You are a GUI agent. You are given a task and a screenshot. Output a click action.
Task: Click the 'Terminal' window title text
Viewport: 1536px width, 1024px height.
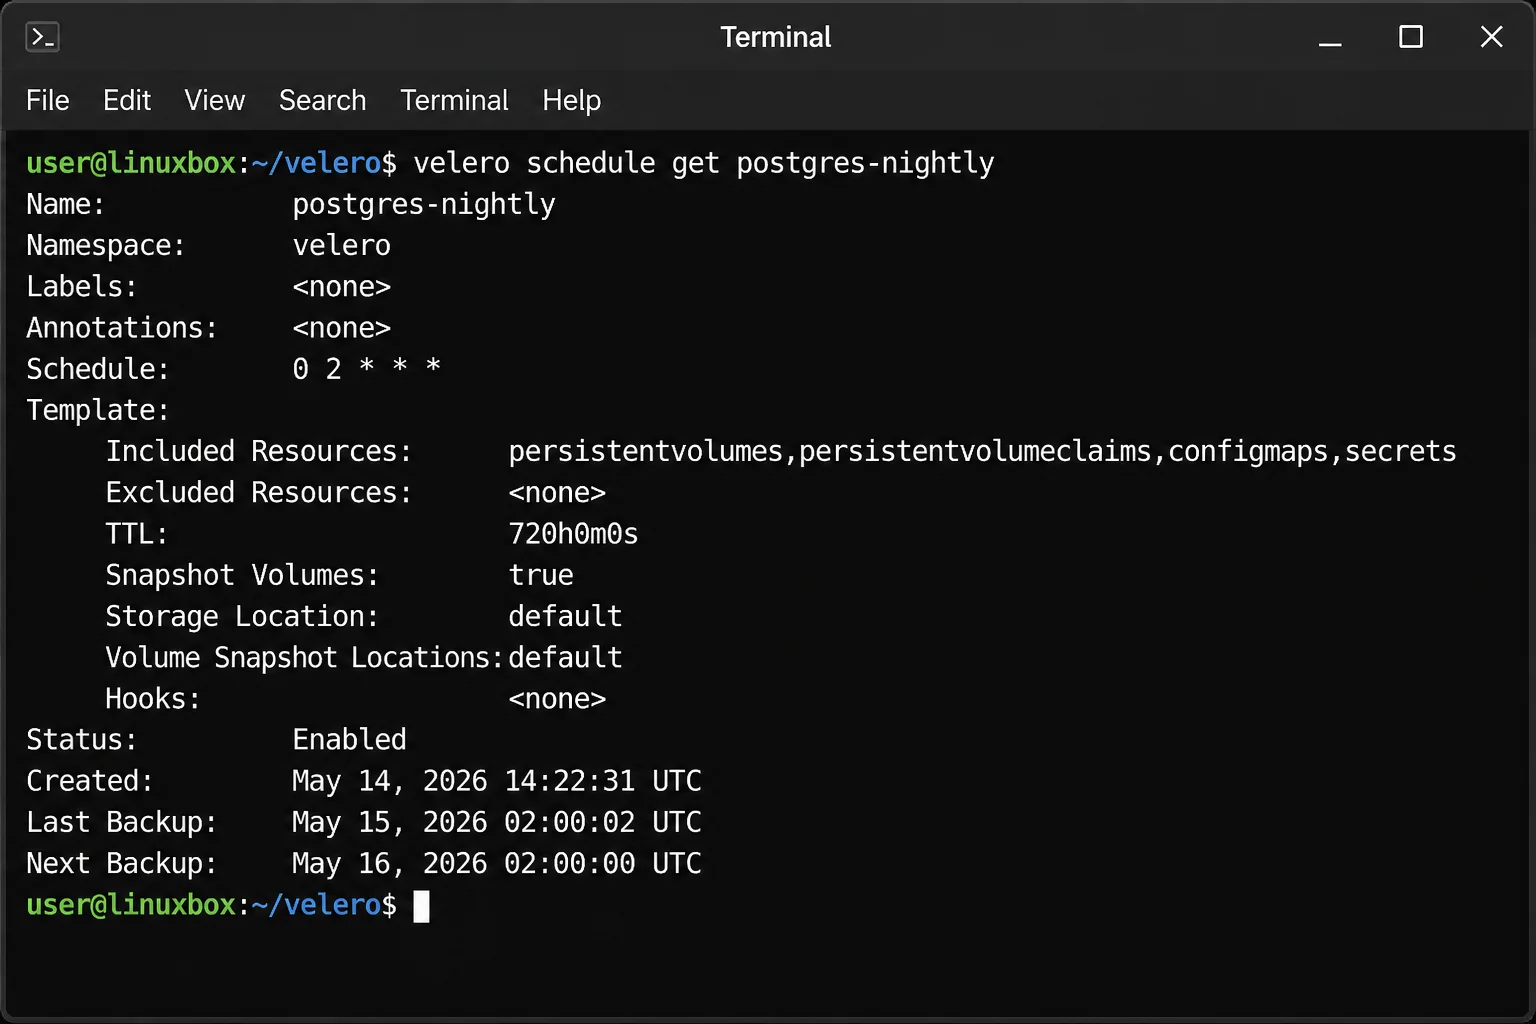click(x=776, y=37)
